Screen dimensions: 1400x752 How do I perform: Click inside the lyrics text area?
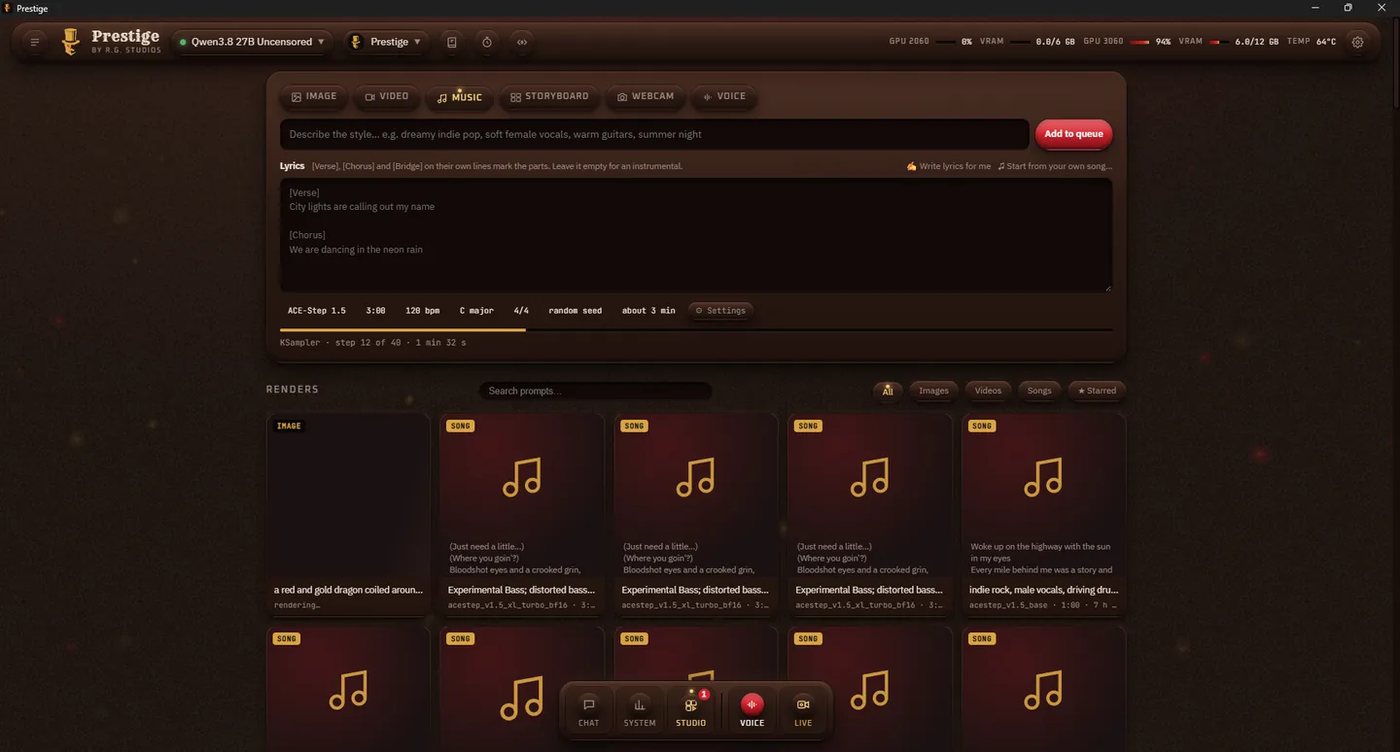pos(696,235)
